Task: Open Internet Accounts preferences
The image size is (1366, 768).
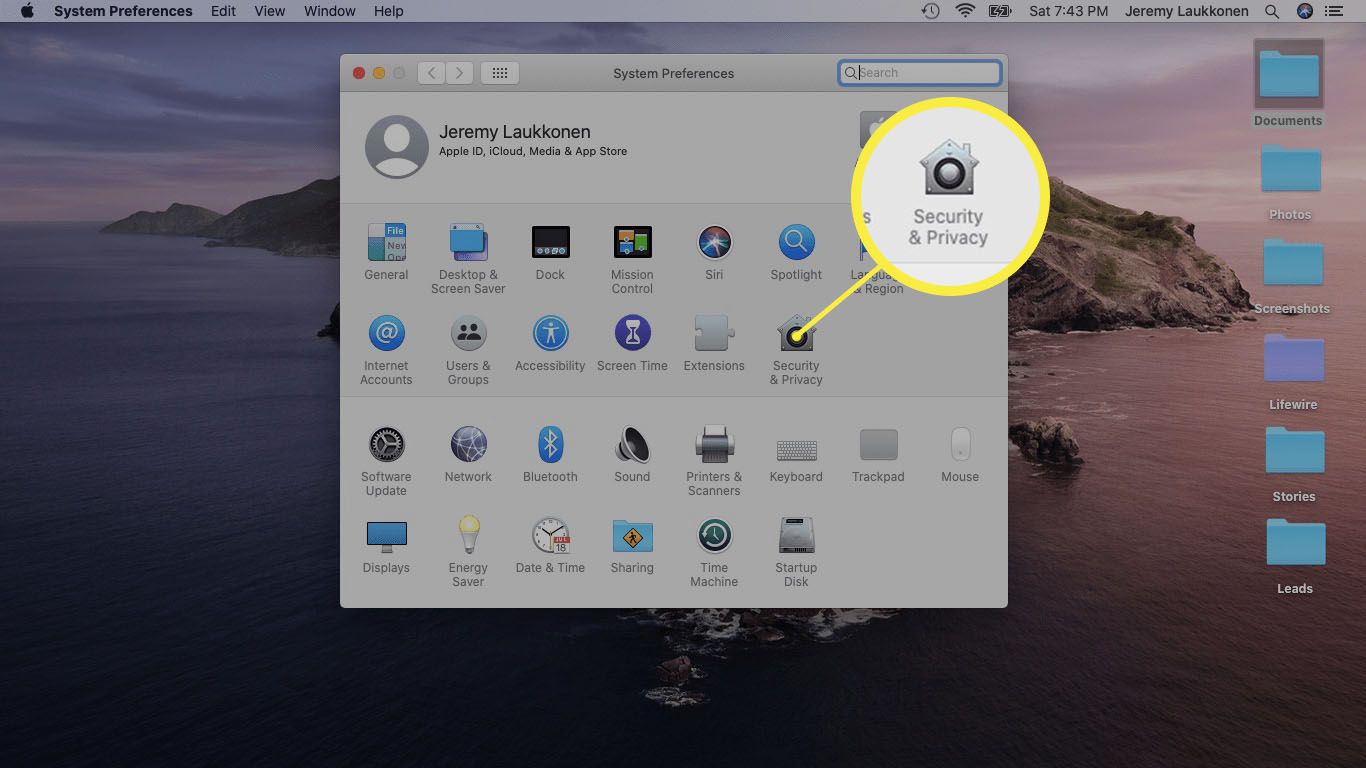Action: click(x=386, y=350)
